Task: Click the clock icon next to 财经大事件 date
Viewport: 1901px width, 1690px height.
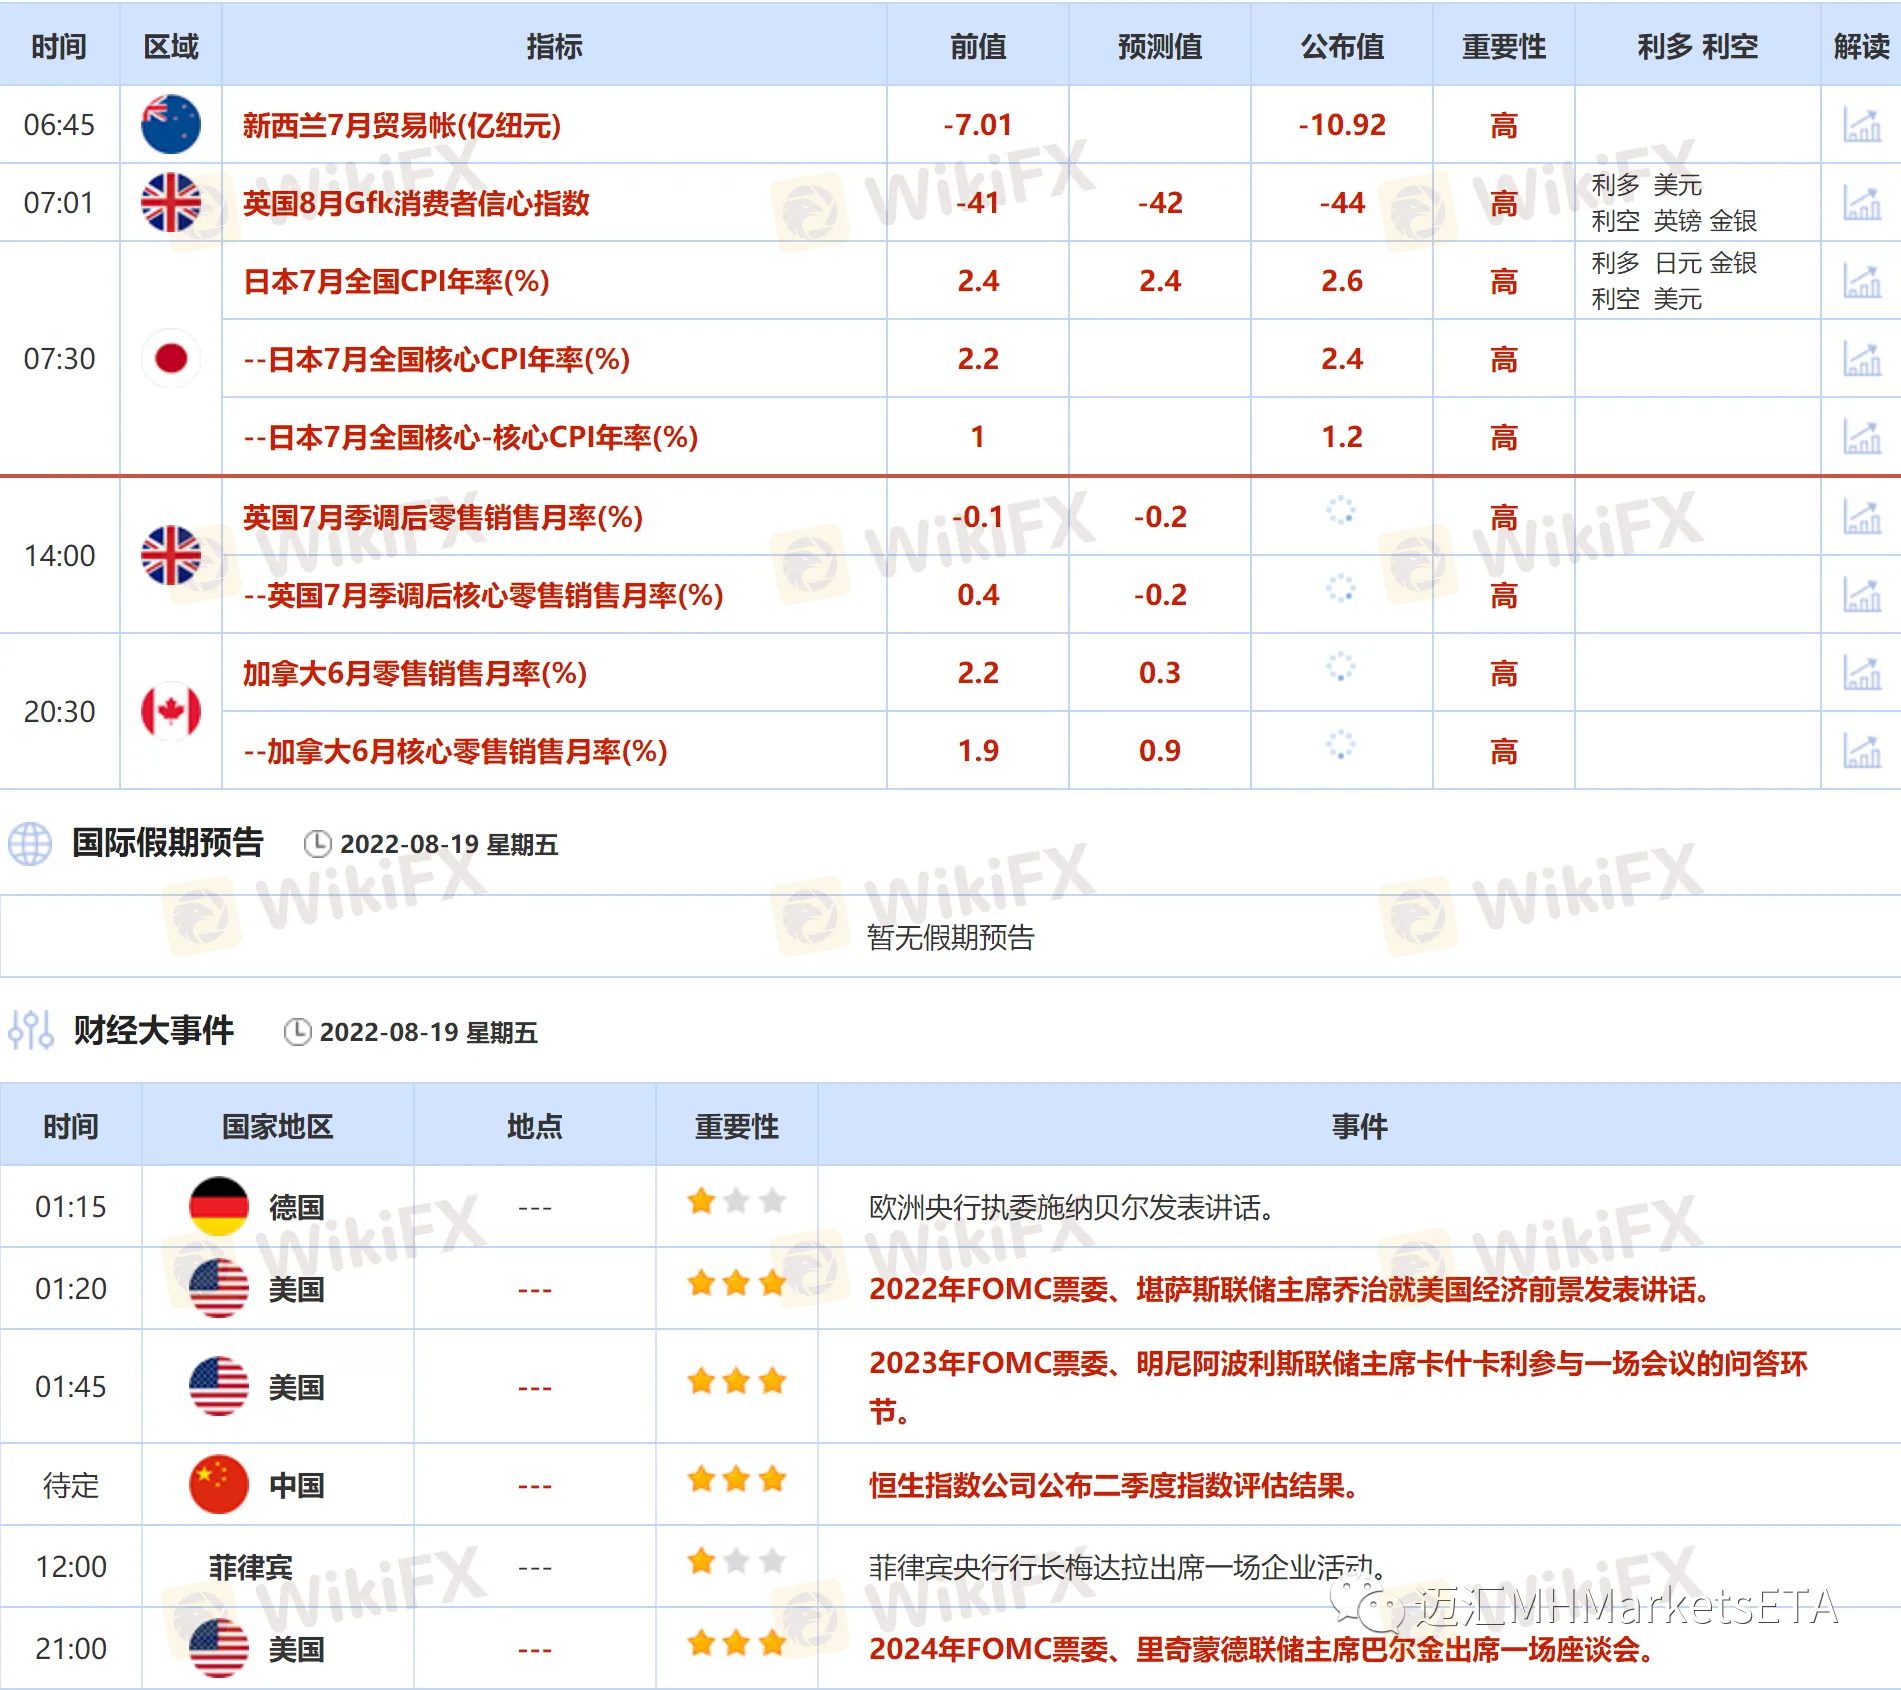Action: click(x=297, y=1032)
